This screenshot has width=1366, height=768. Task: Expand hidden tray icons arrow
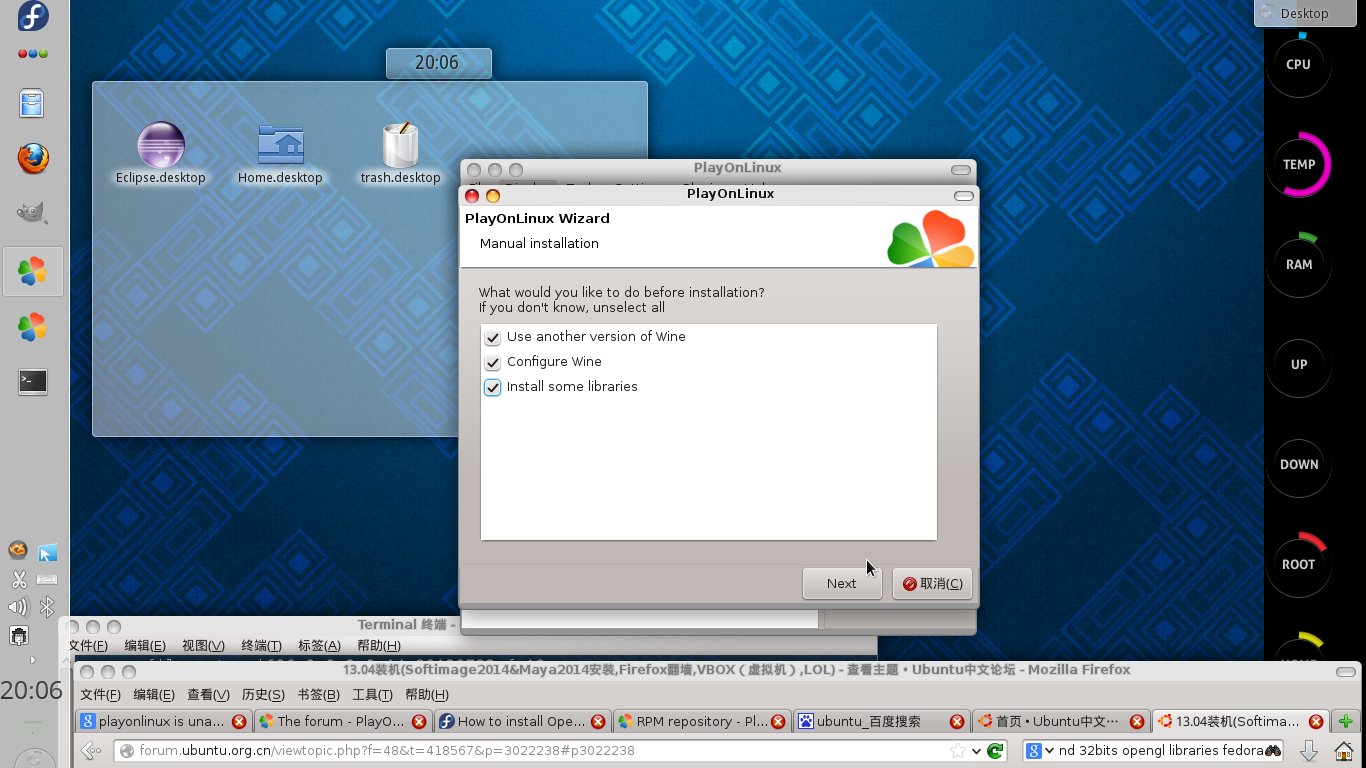click(33, 660)
